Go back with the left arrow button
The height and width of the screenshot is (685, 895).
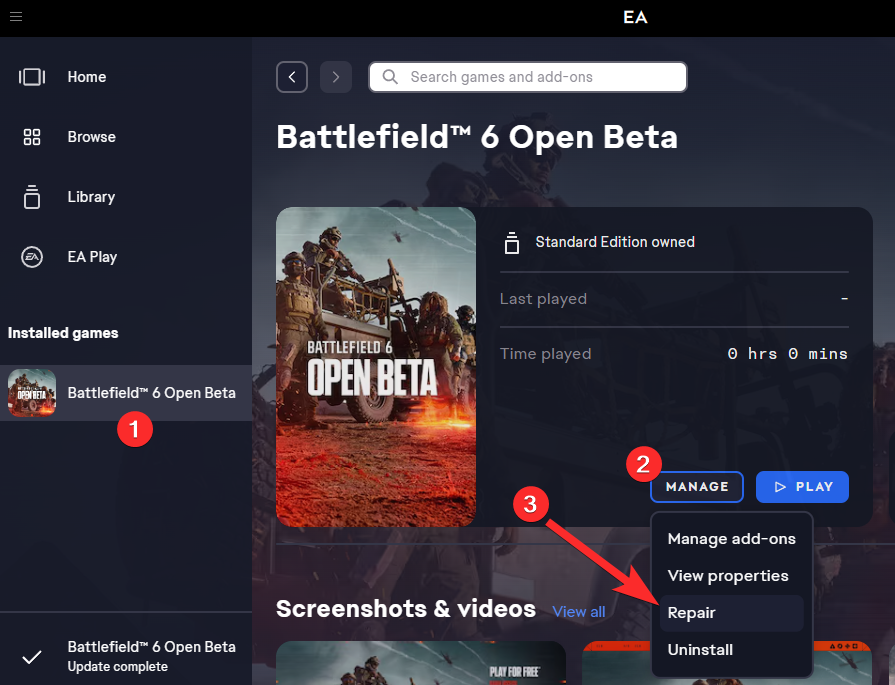292,77
